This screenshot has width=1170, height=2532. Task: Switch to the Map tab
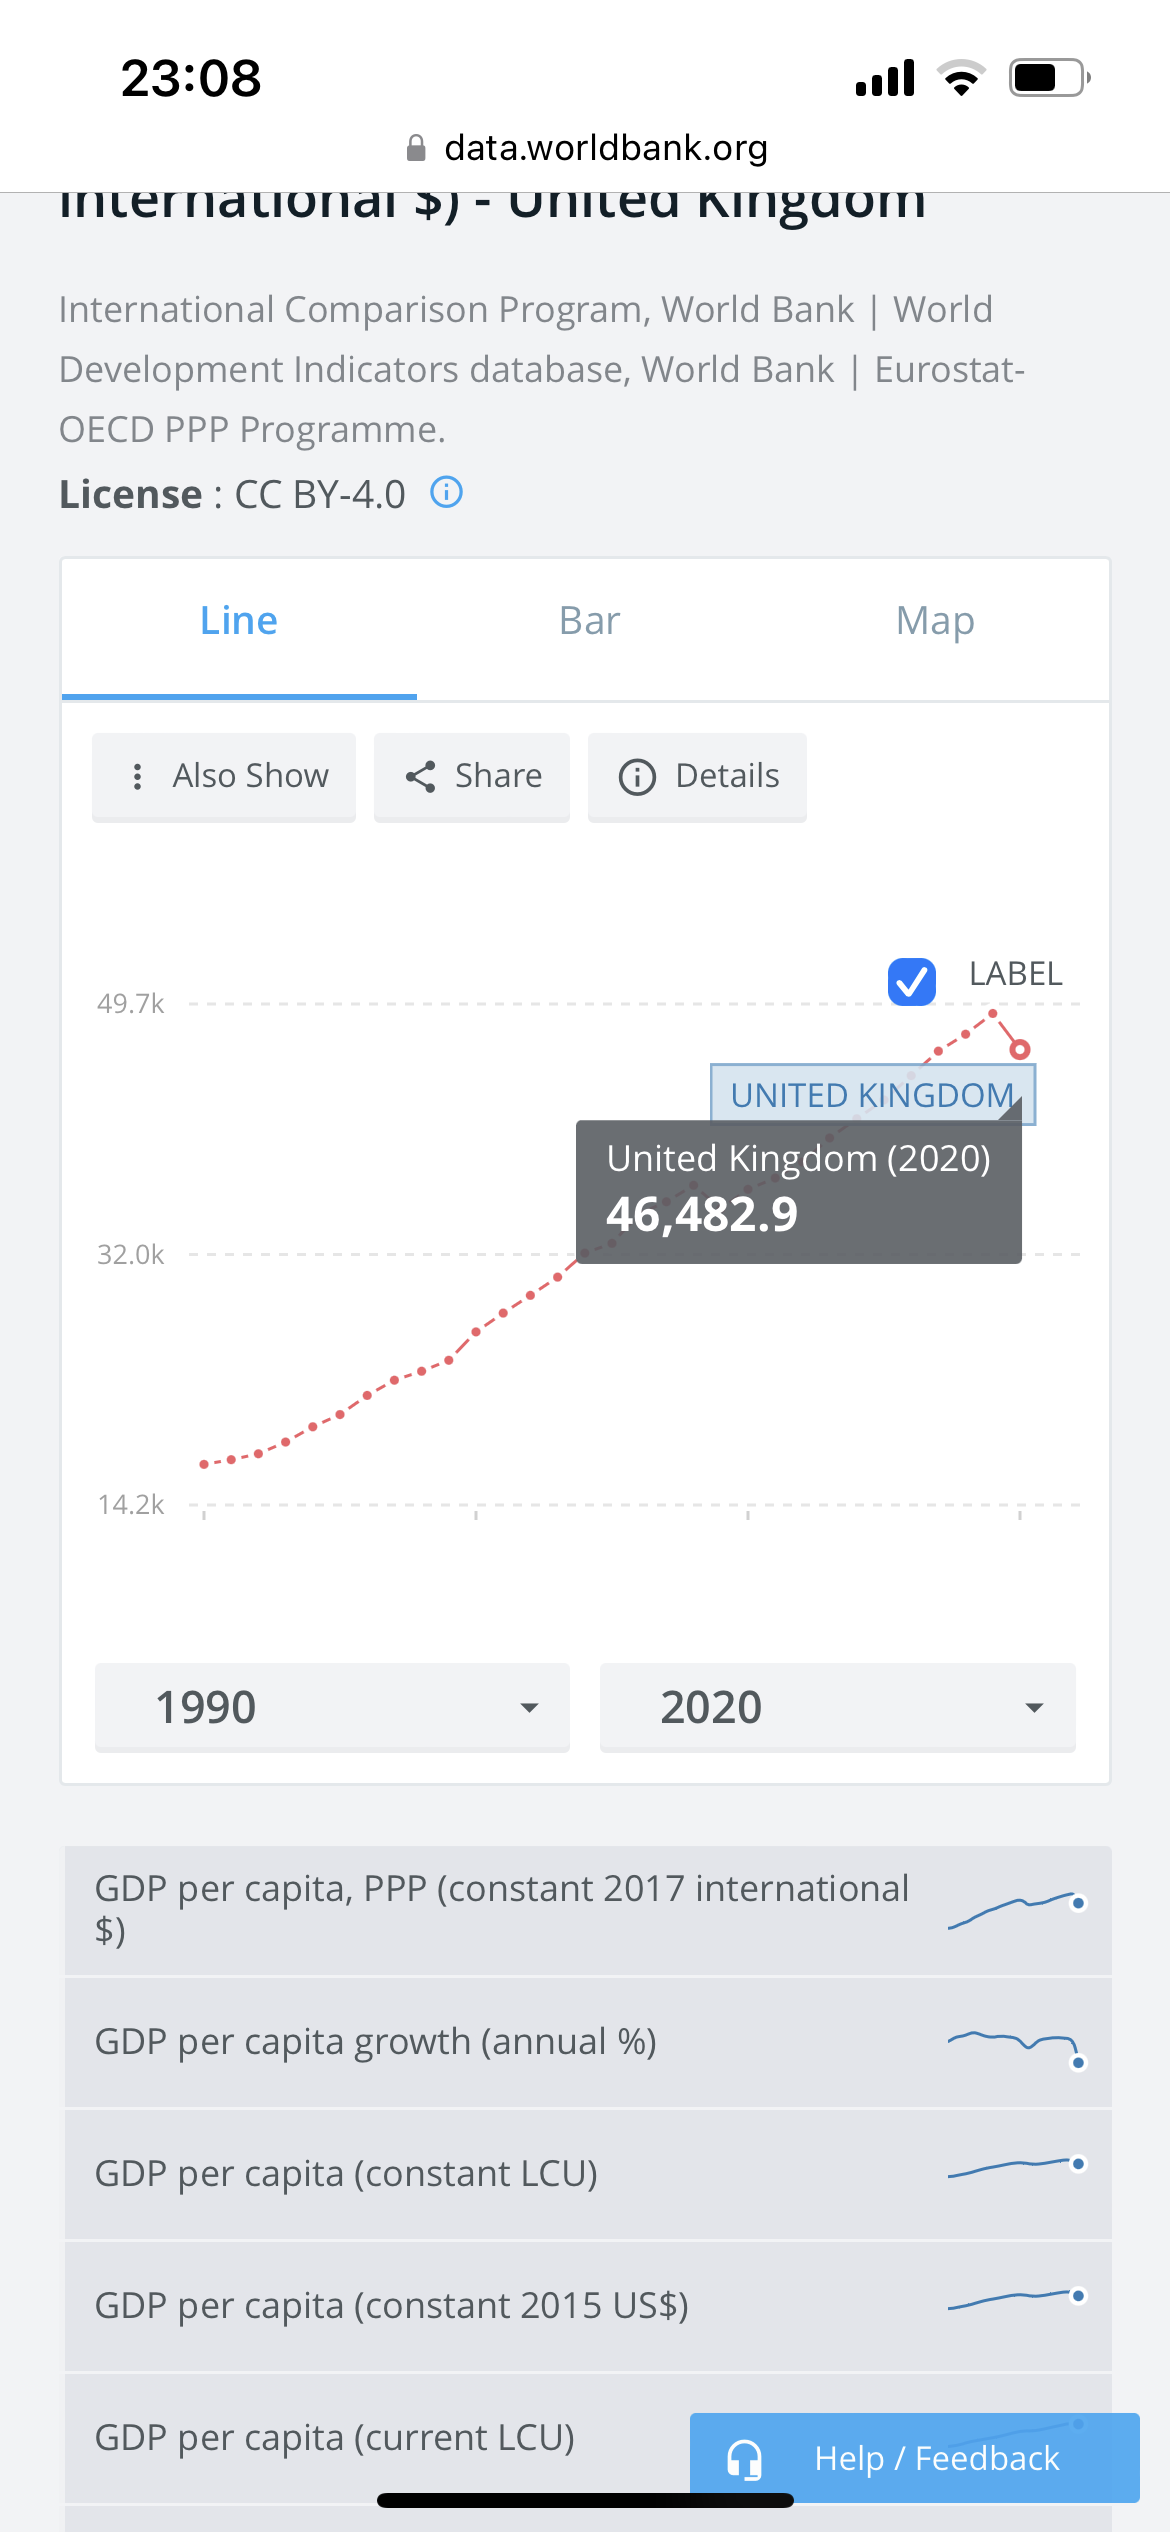pyautogui.click(x=935, y=621)
